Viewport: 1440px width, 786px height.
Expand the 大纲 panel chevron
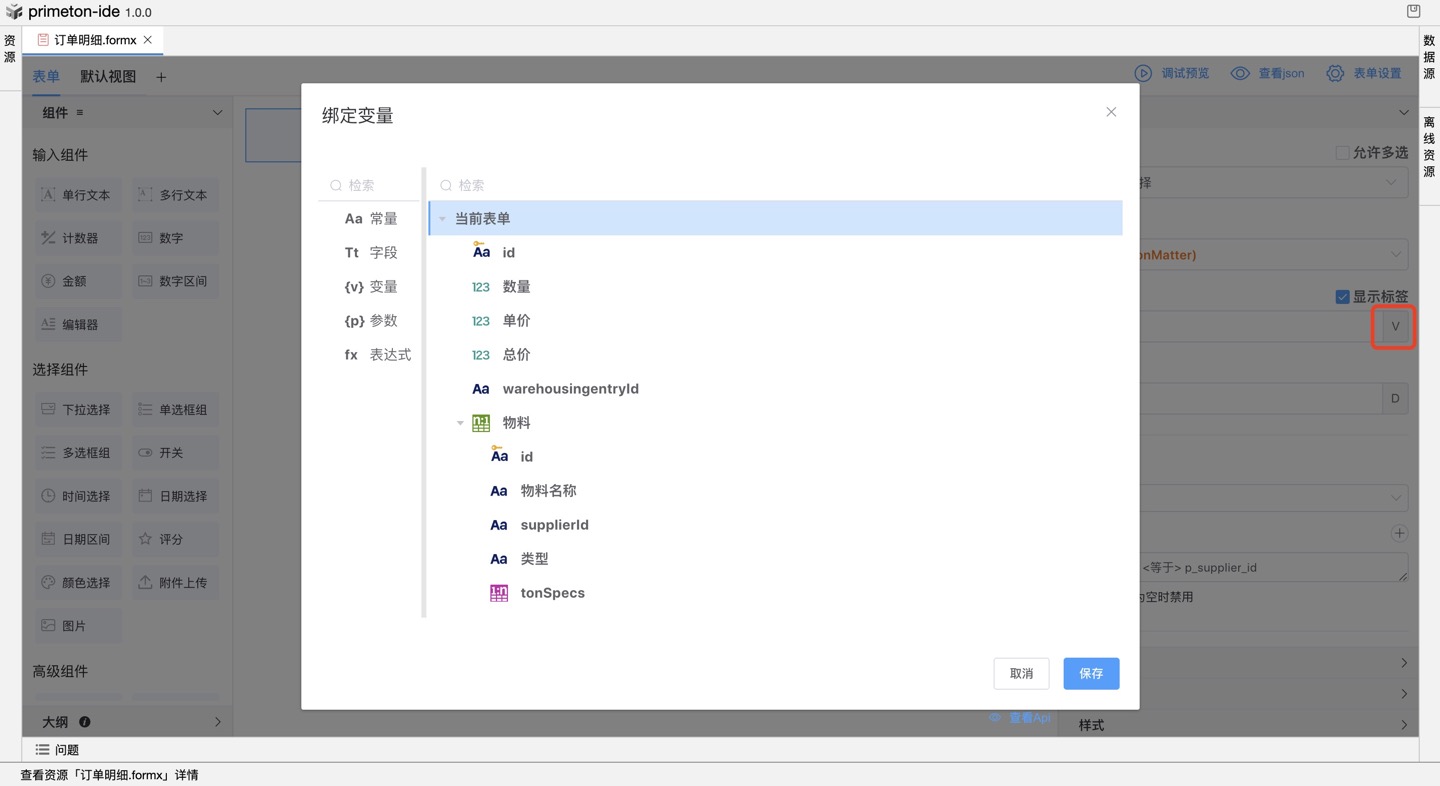(218, 722)
